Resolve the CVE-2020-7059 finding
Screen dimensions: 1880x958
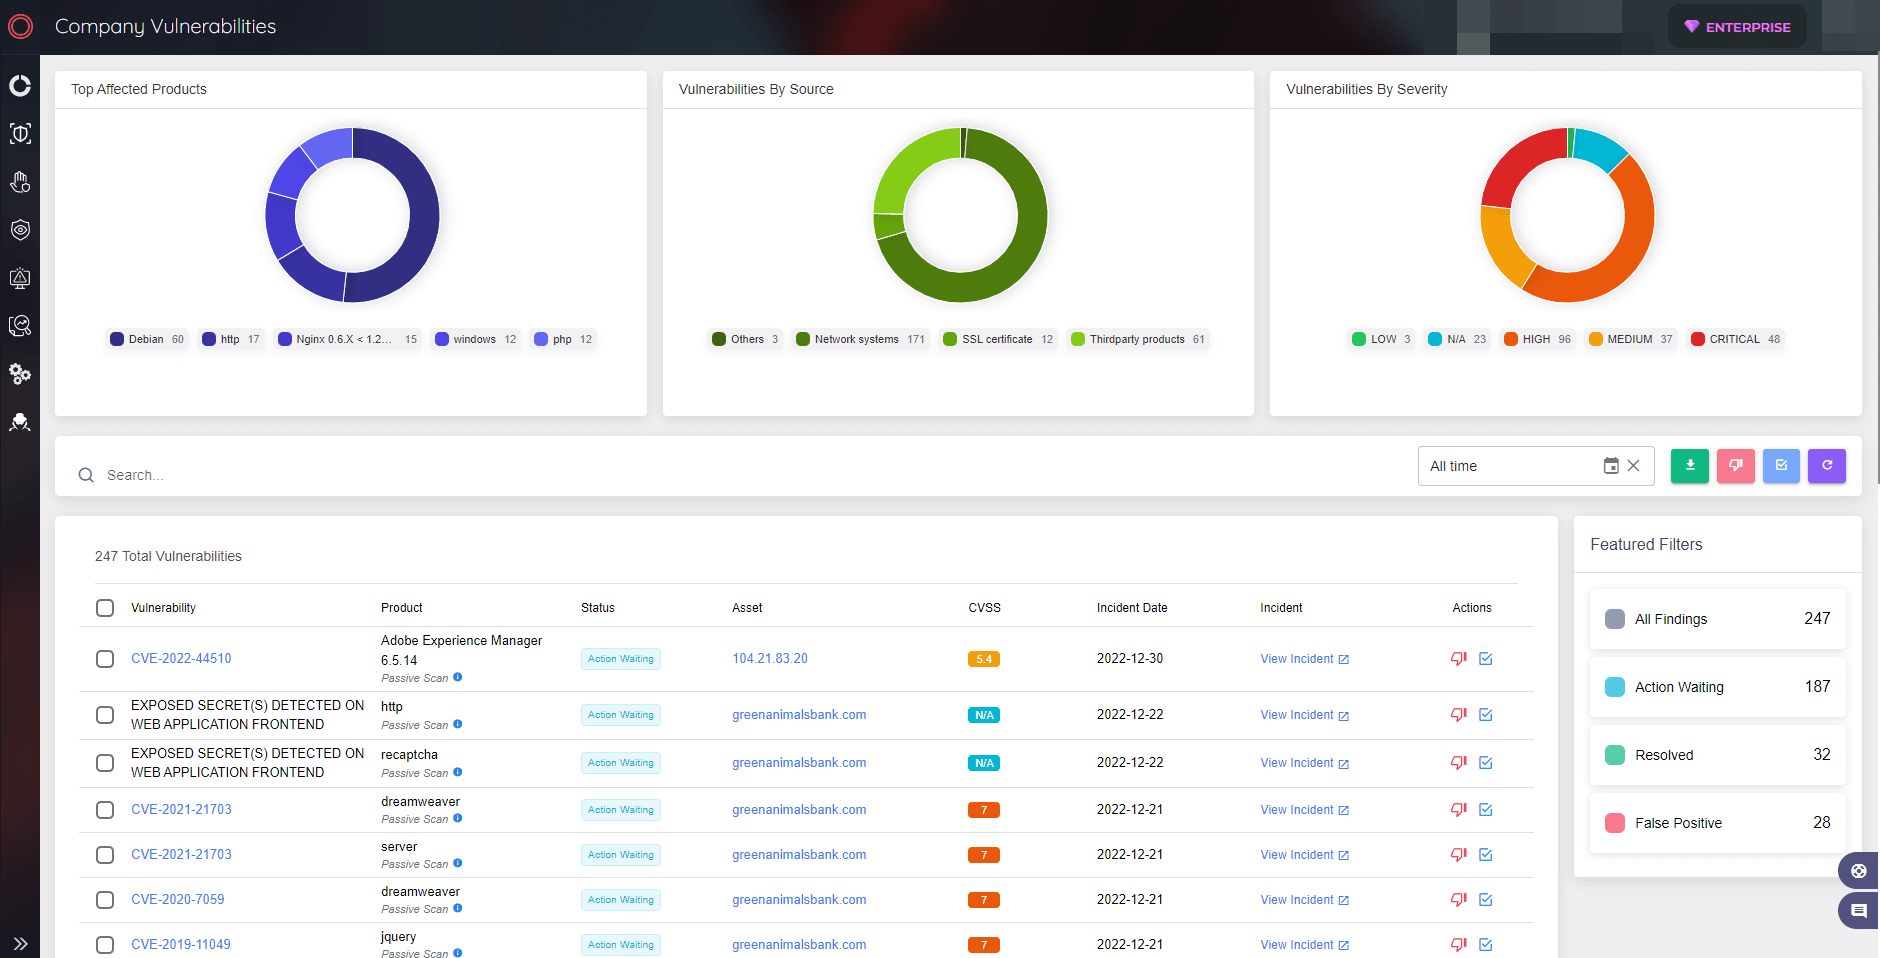(x=1486, y=900)
